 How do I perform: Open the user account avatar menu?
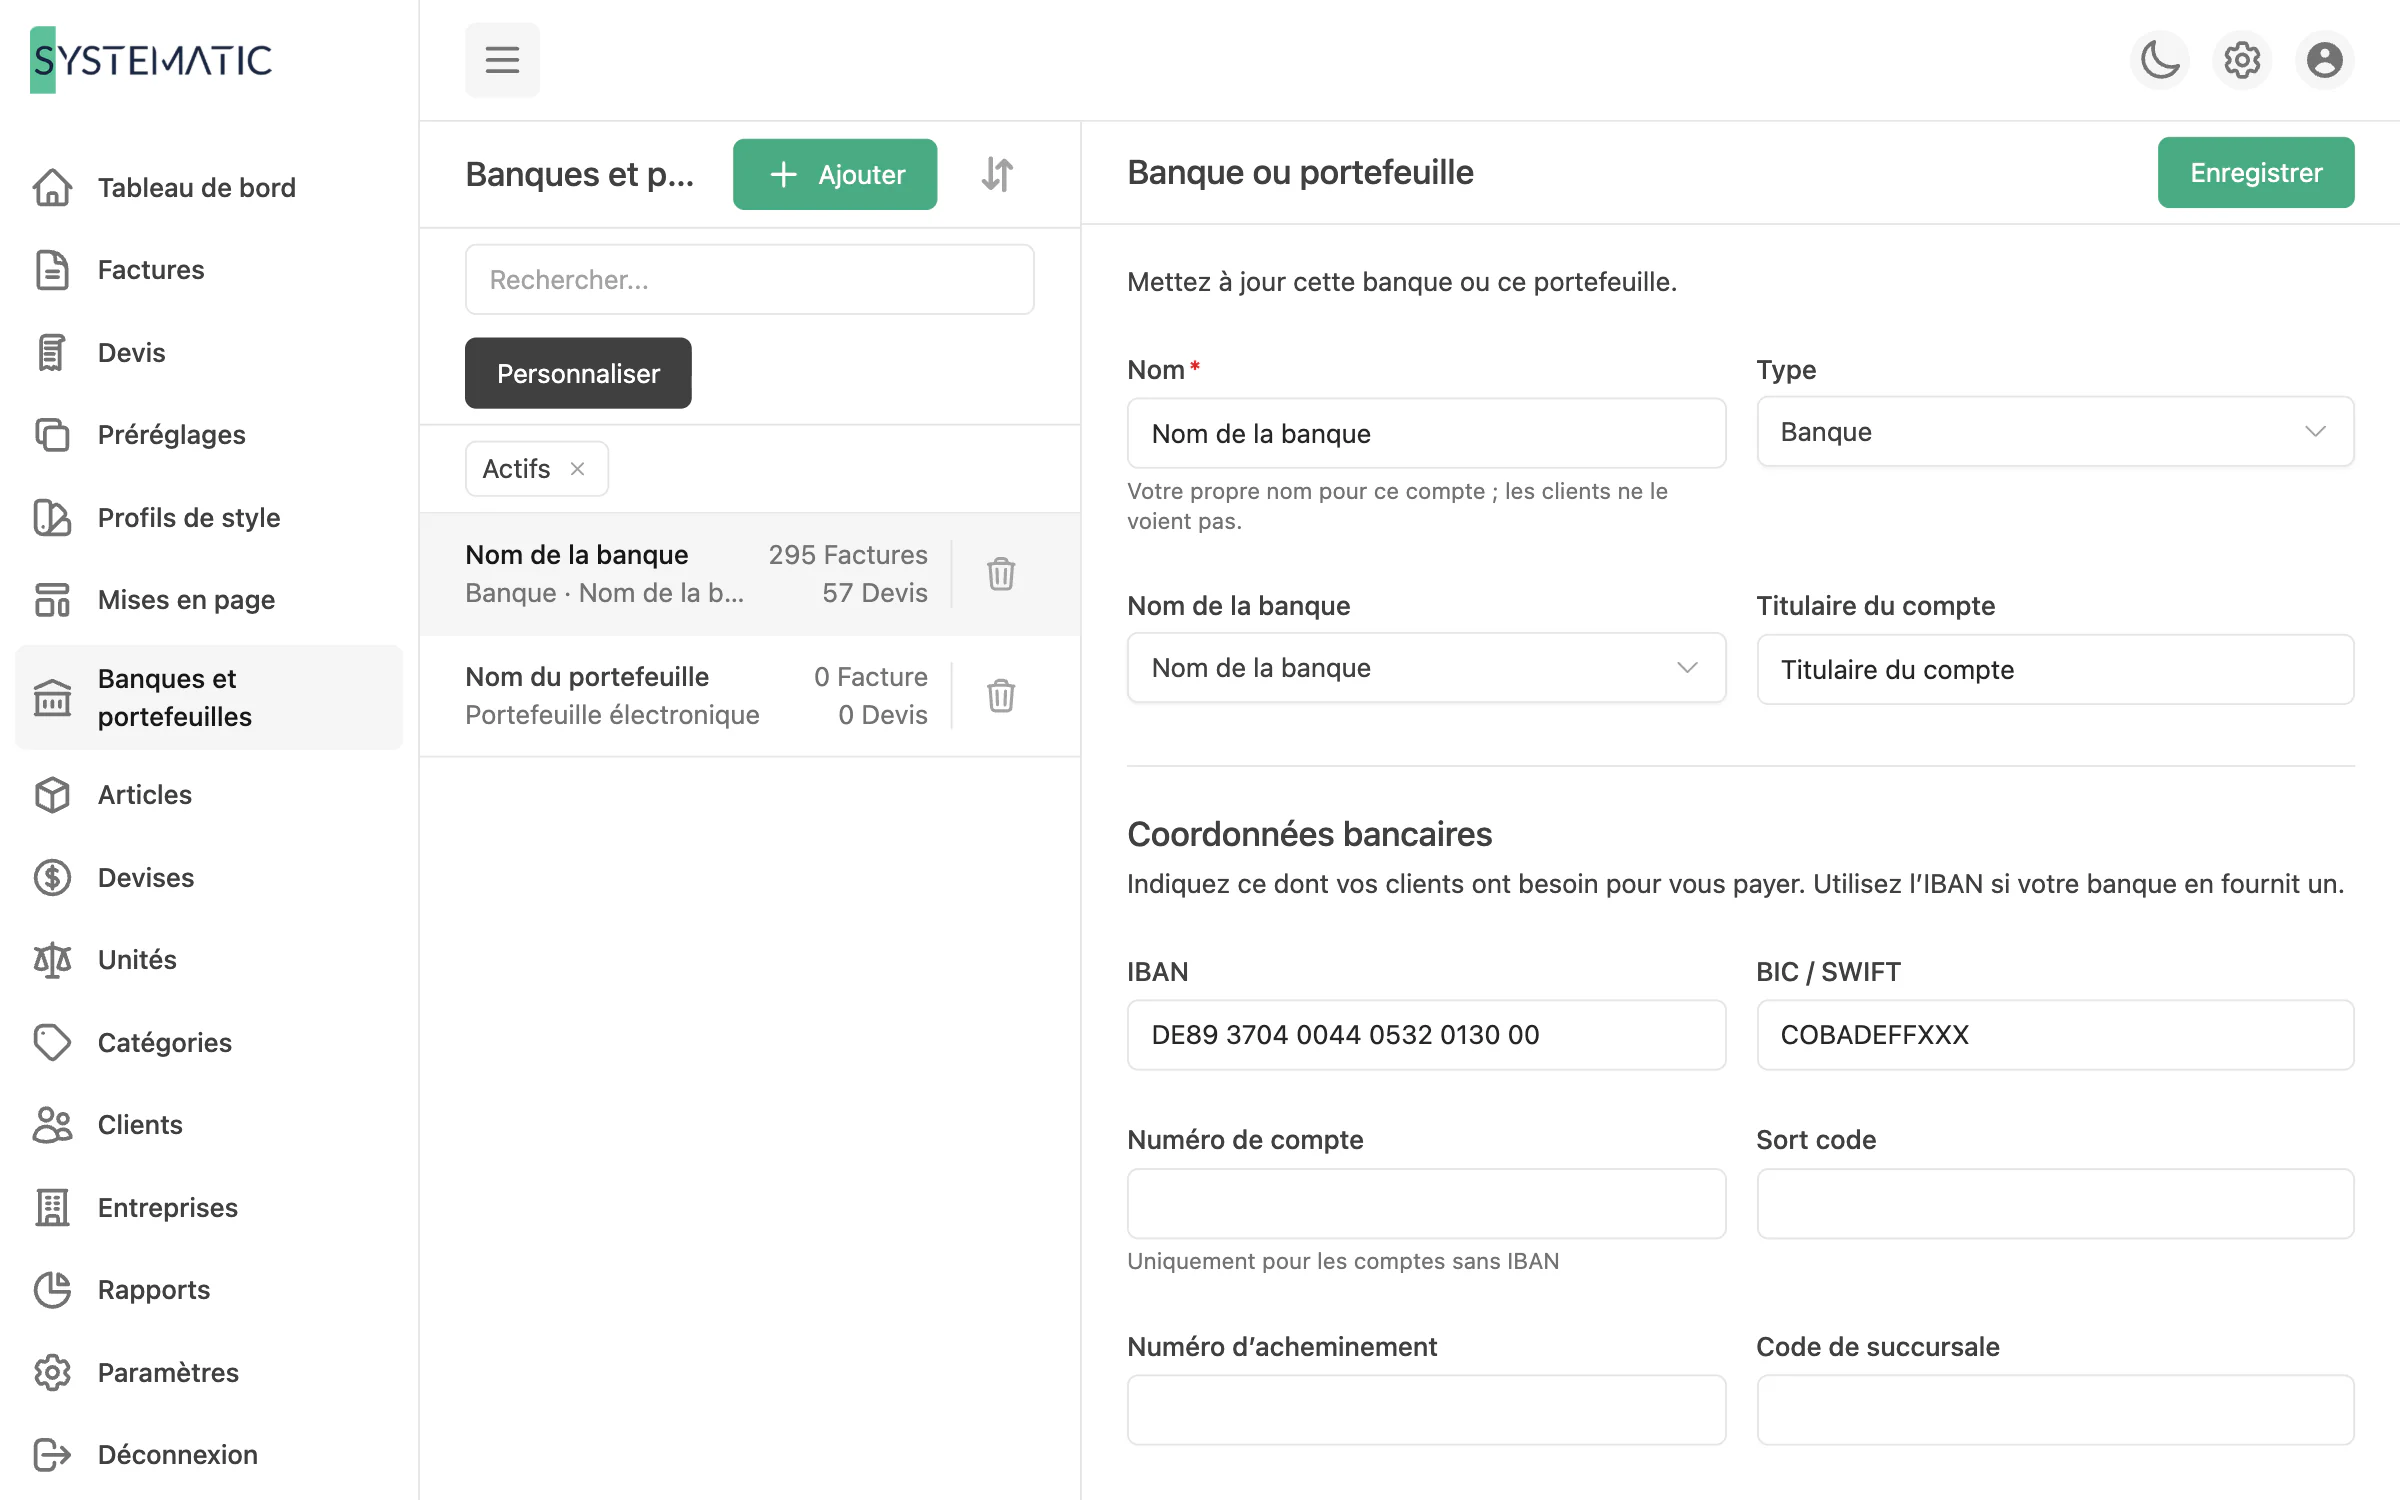click(x=2325, y=60)
